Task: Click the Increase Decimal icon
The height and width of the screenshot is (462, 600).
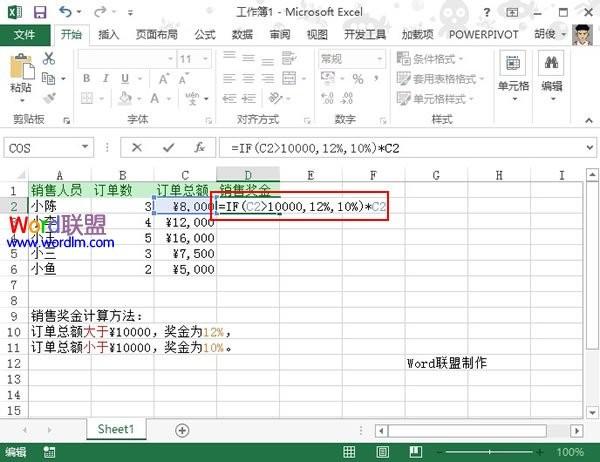Action: pos(328,98)
